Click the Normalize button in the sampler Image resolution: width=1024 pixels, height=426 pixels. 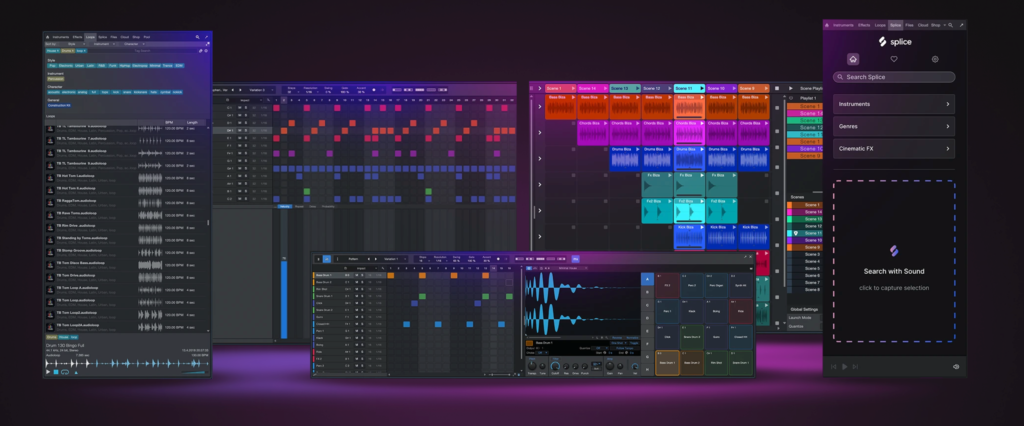pos(632,338)
